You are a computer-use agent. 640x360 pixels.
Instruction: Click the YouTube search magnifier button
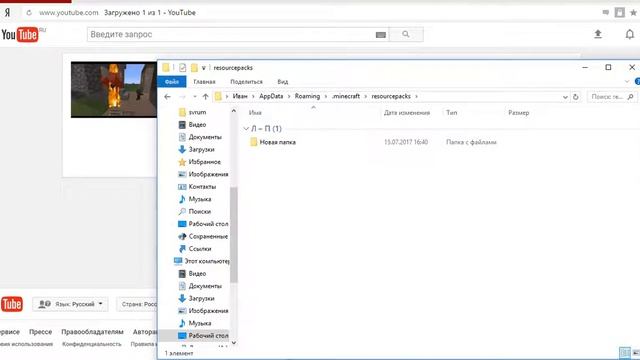[x=406, y=34]
